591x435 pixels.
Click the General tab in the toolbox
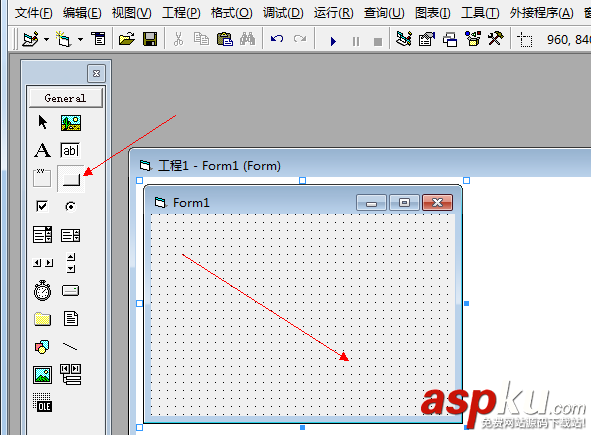pos(65,98)
